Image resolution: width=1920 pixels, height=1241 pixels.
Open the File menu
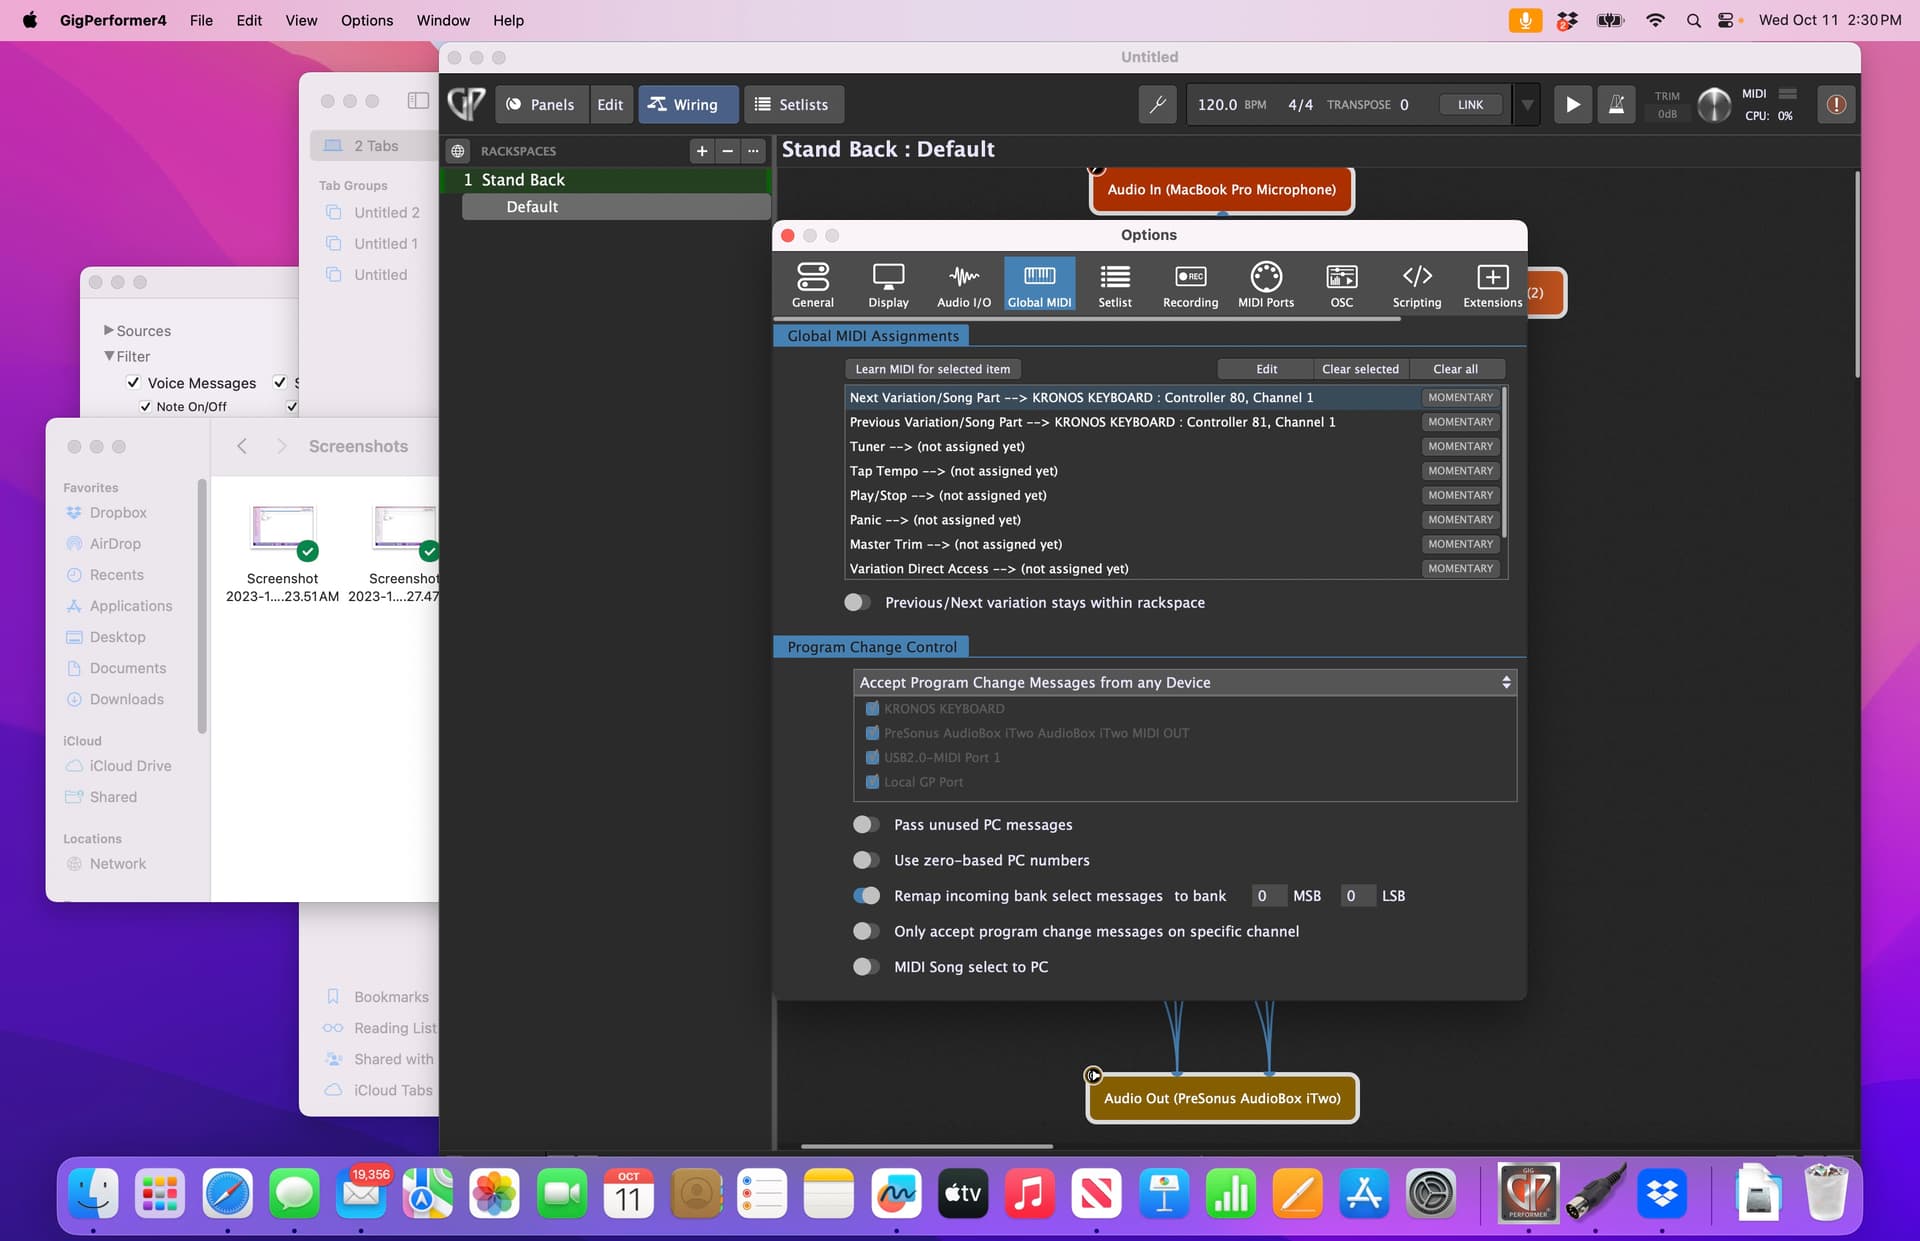coord(201,20)
